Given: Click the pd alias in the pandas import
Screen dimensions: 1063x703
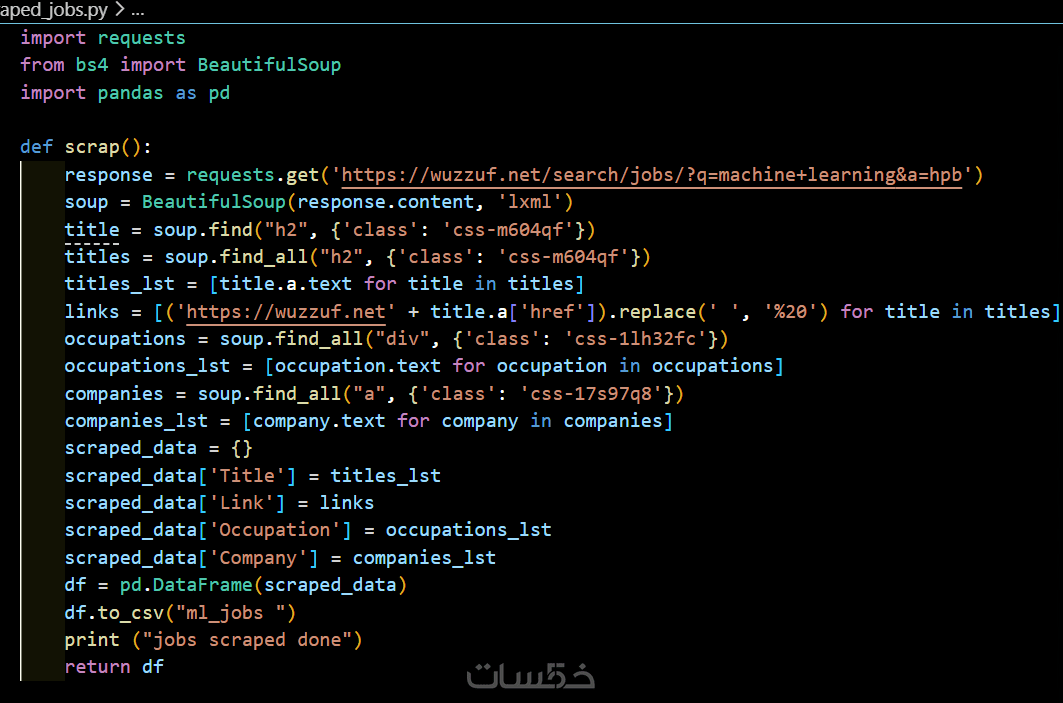Looking at the screenshot, I should [219, 93].
